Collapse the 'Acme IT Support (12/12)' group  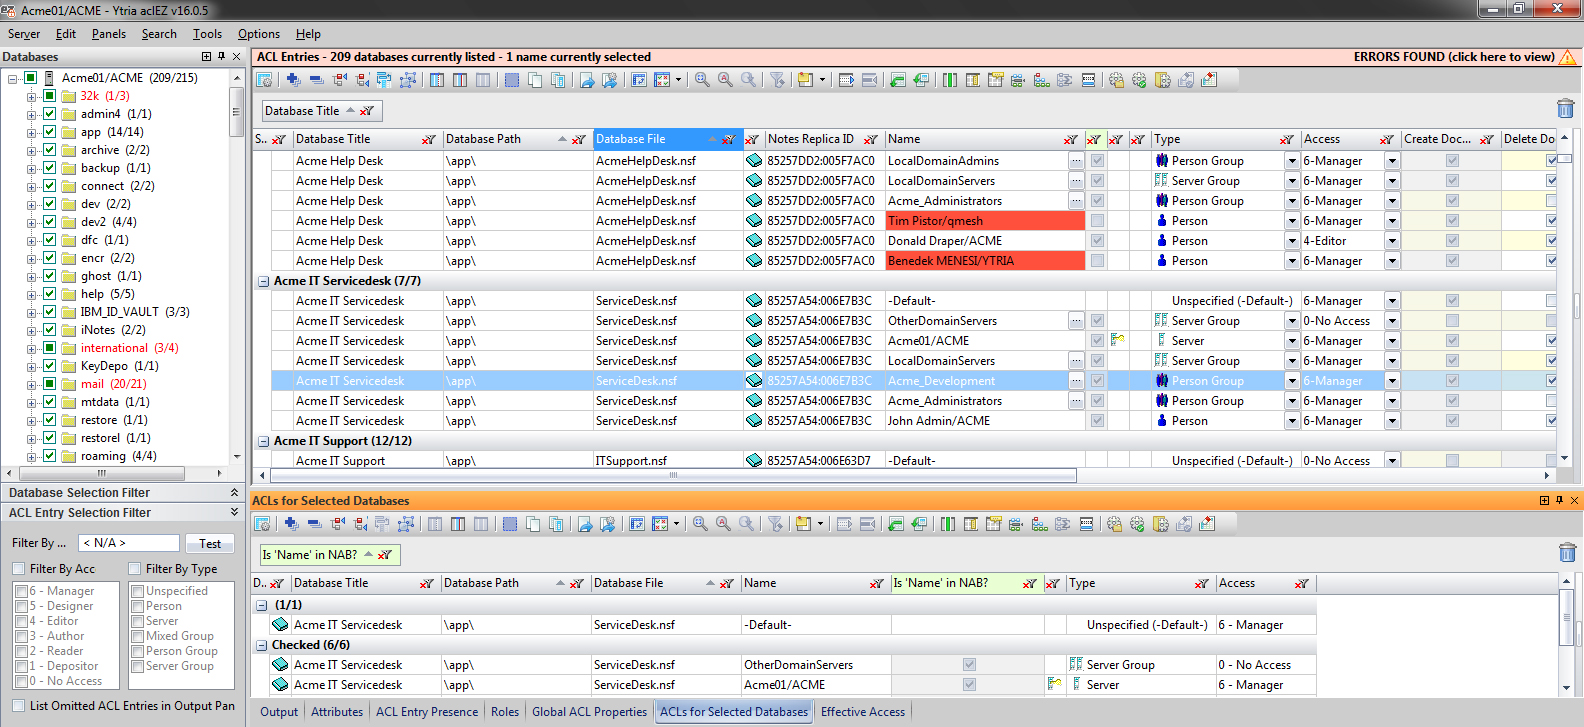point(264,442)
